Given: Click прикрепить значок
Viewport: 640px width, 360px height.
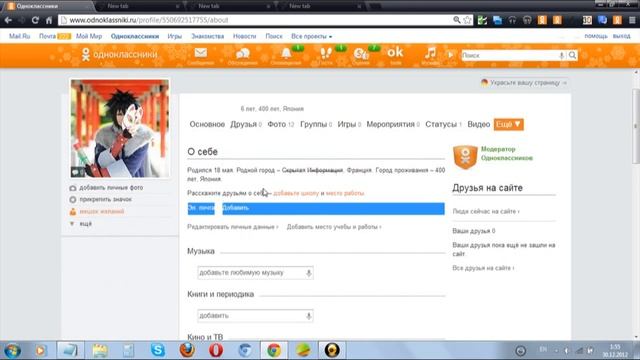Looking at the screenshot, I should click(105, 200).
